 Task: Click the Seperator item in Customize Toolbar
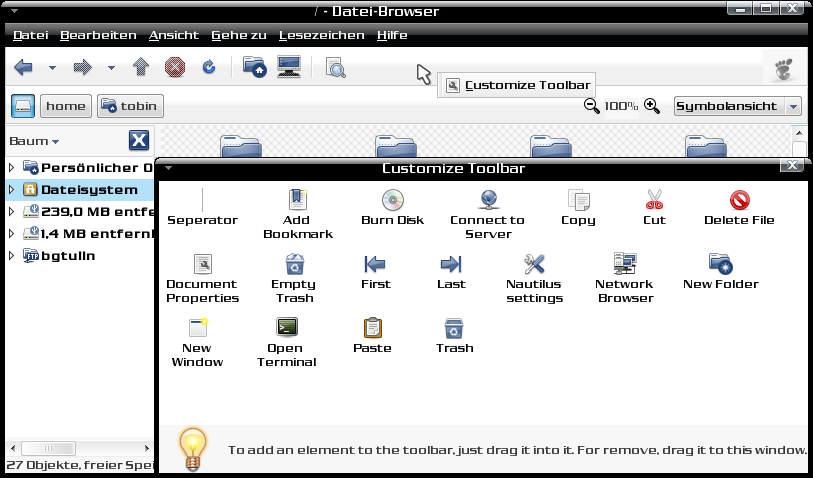coord(202,207)
